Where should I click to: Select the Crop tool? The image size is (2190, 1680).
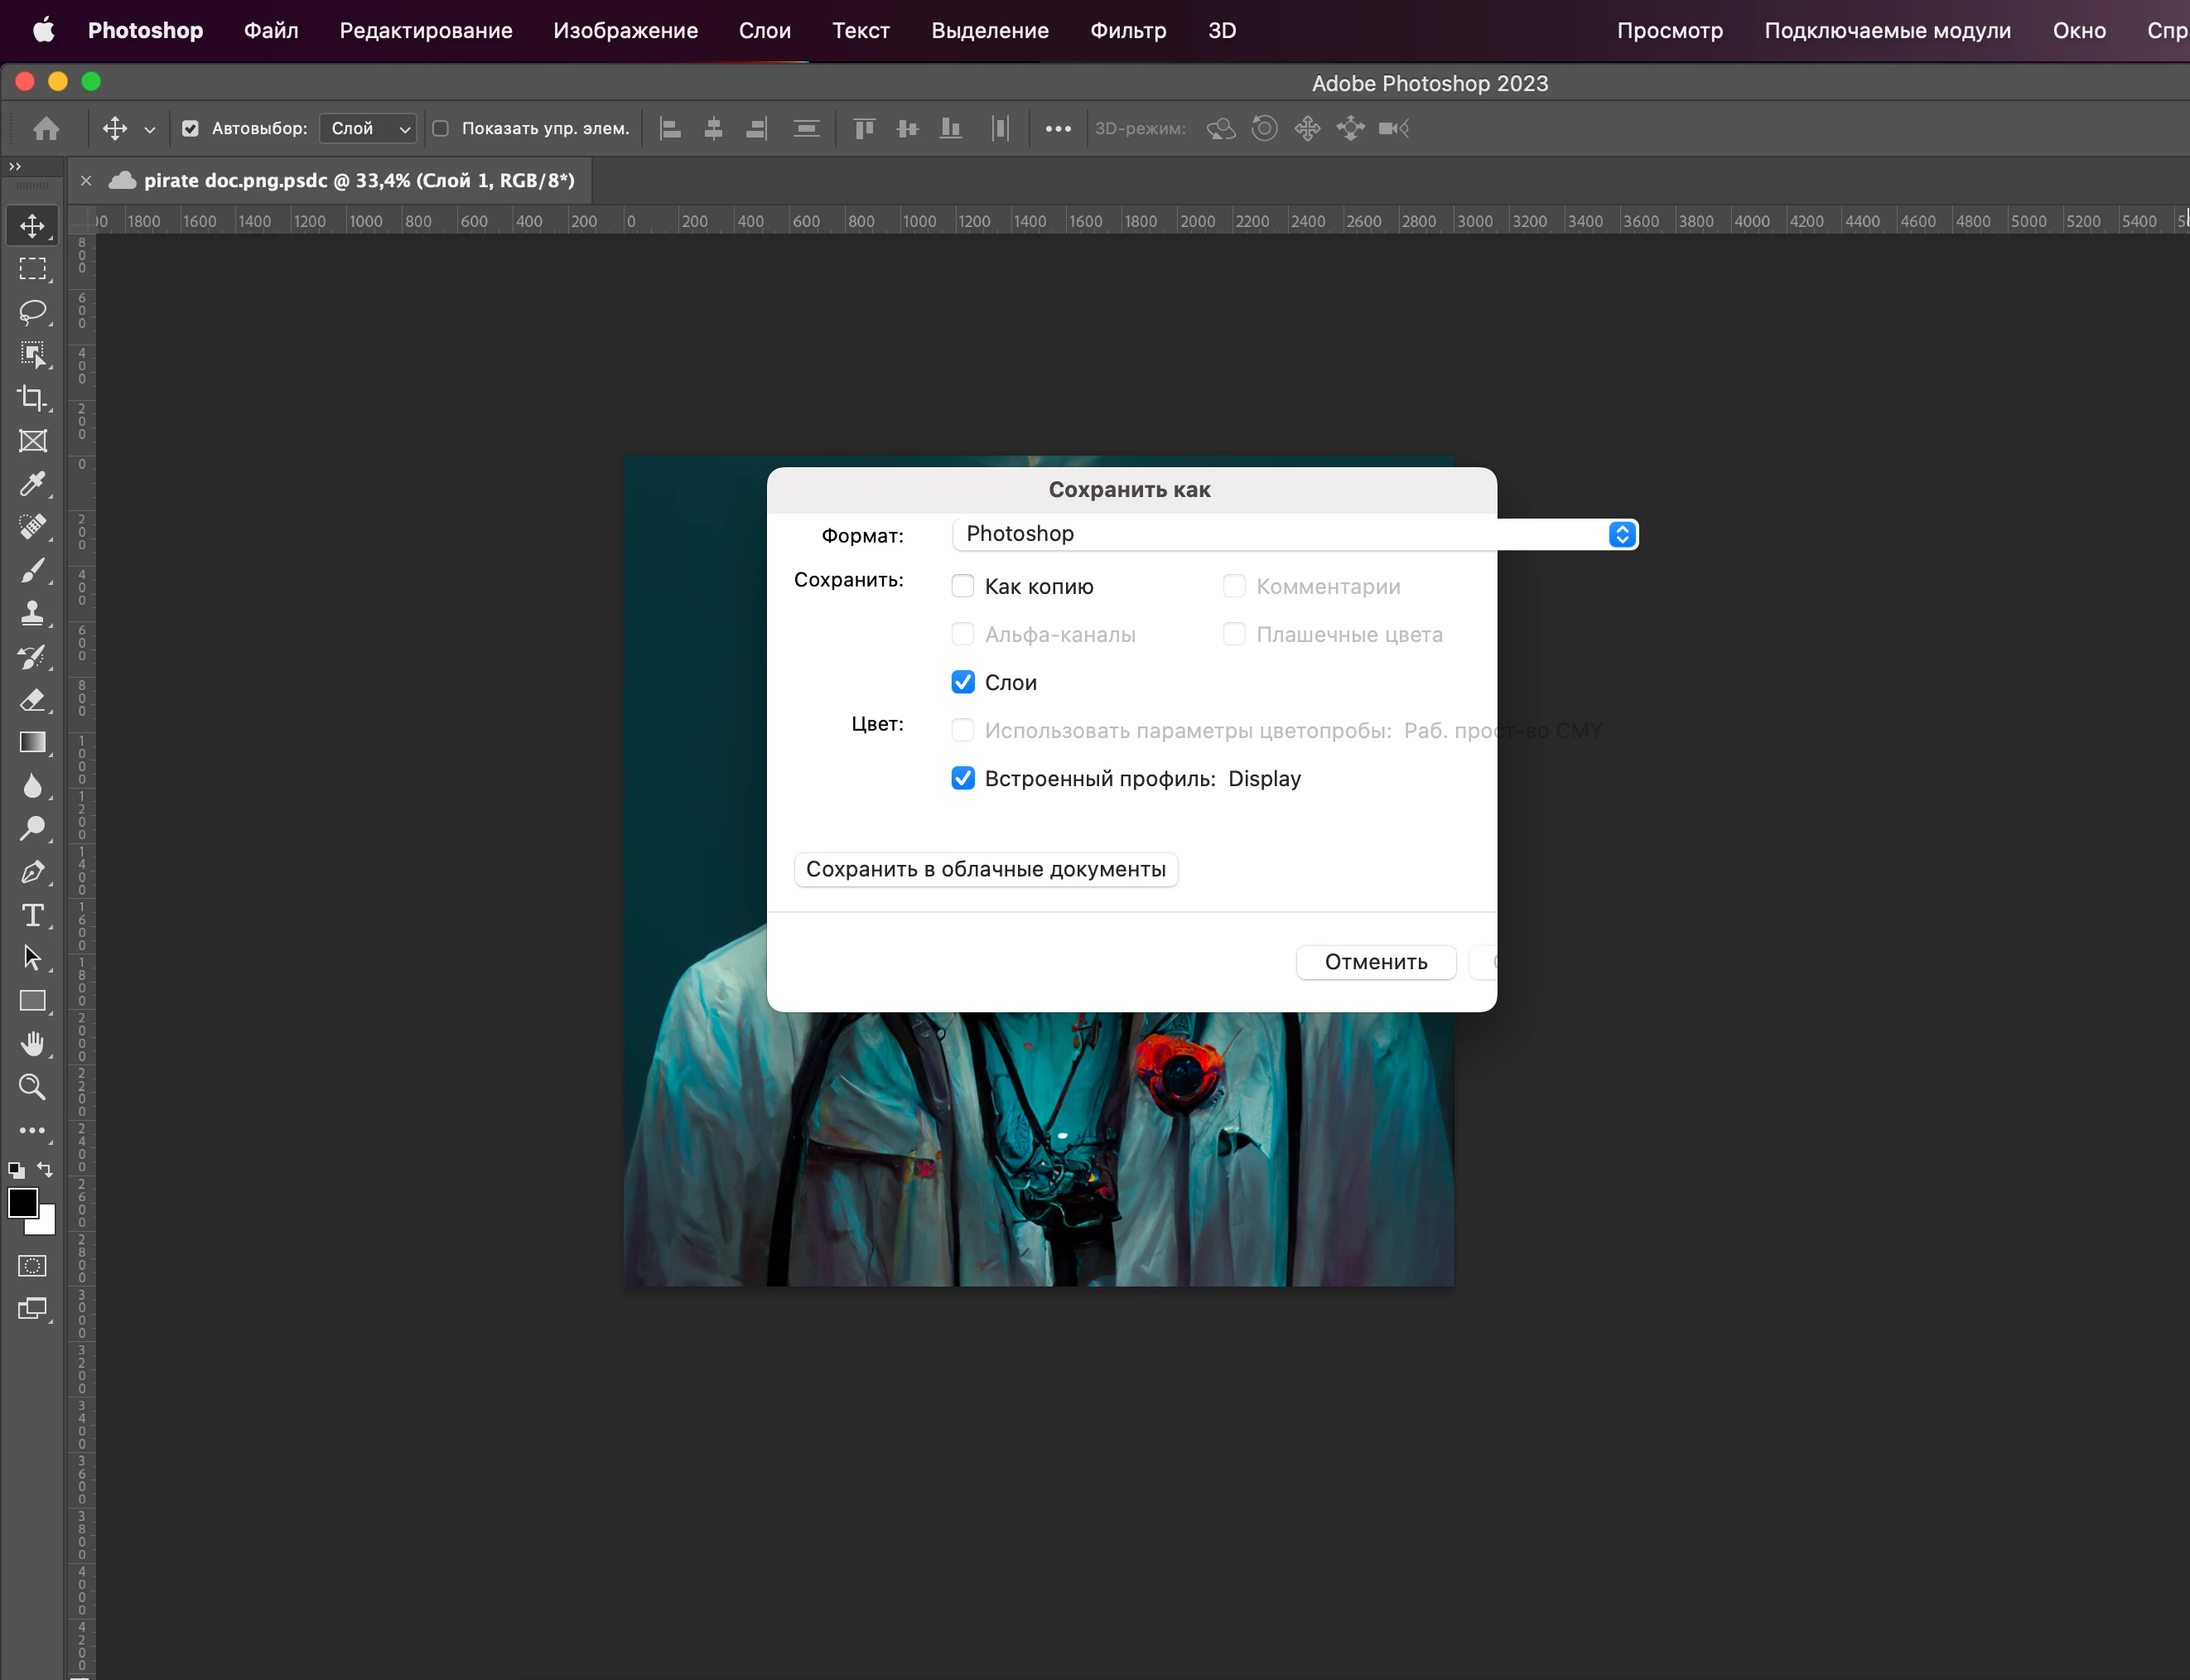(x=32, y=398)
